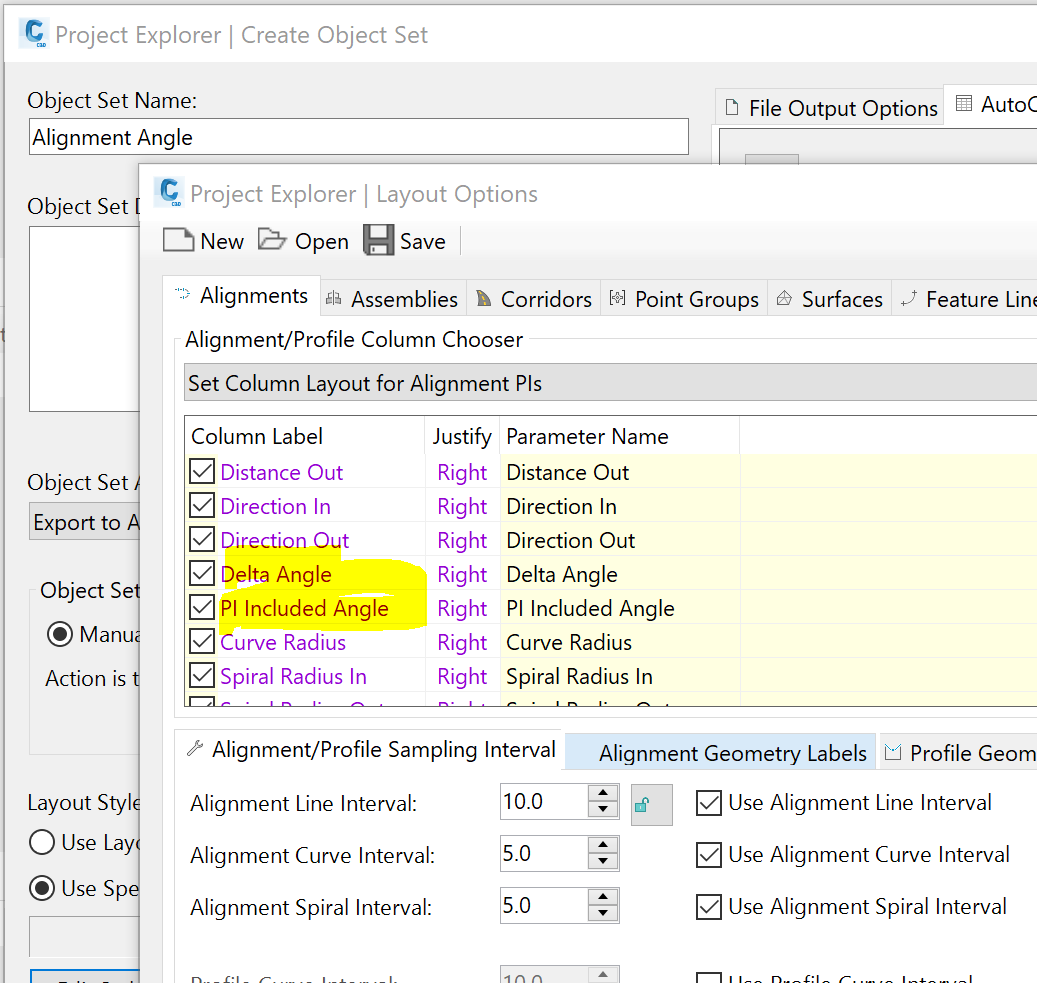Click Right justify for Curve Radius
This screenshot has height=983, width=1037.
462,642
